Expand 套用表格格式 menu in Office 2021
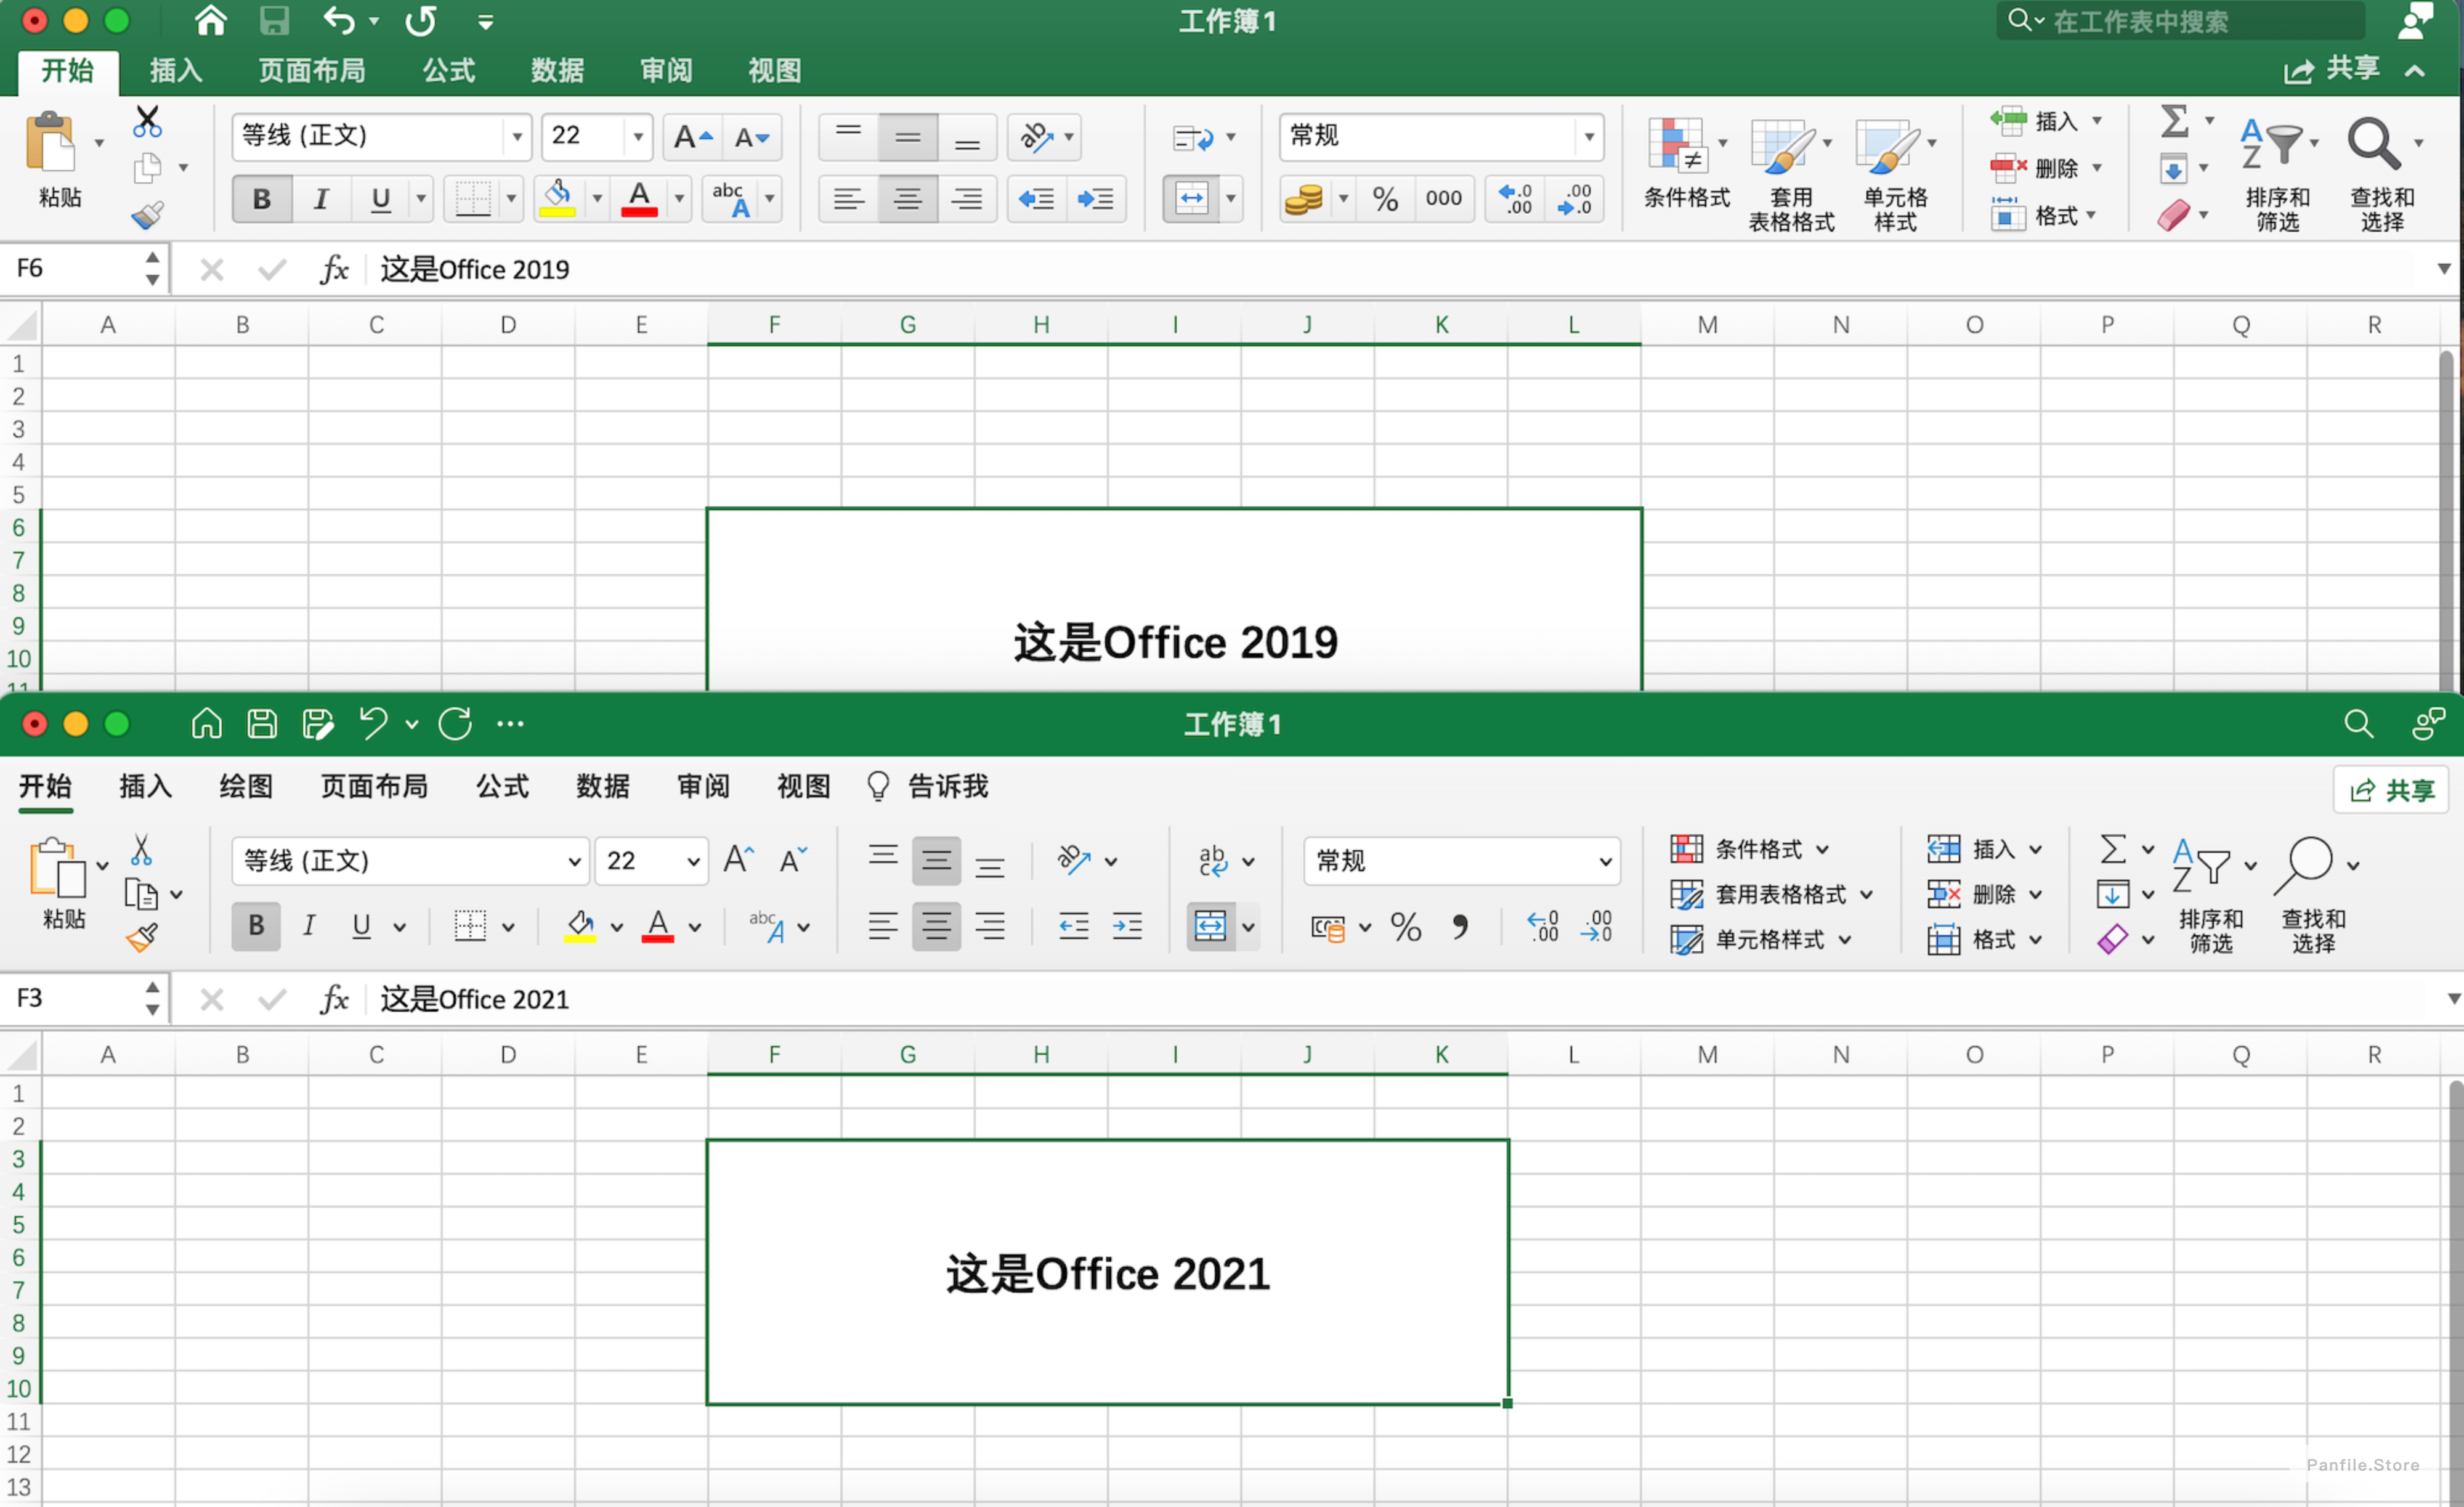2464x1507 pixels. [1866, 895]
